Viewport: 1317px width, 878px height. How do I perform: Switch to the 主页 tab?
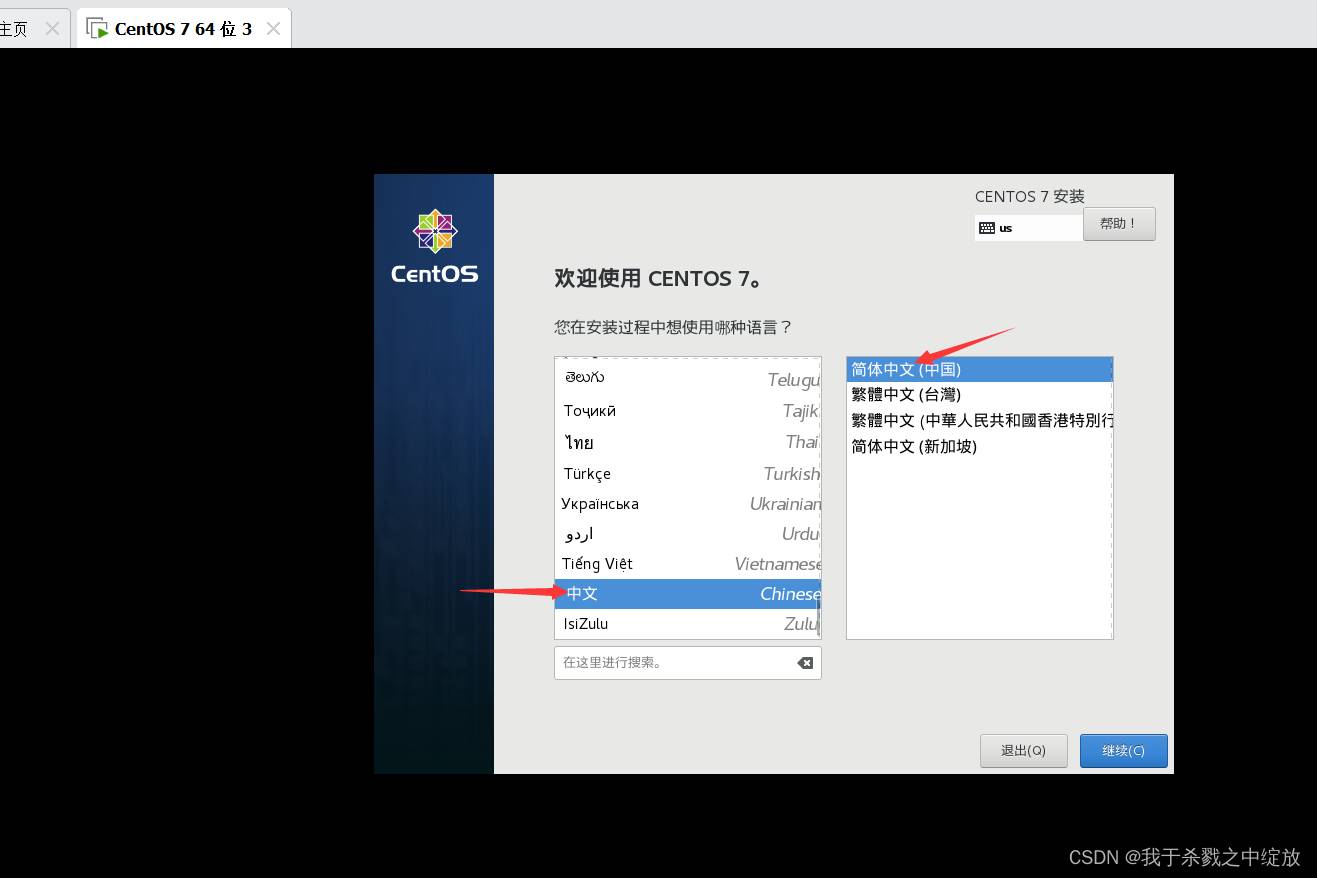pyautogui.click(x=15, y=29)
